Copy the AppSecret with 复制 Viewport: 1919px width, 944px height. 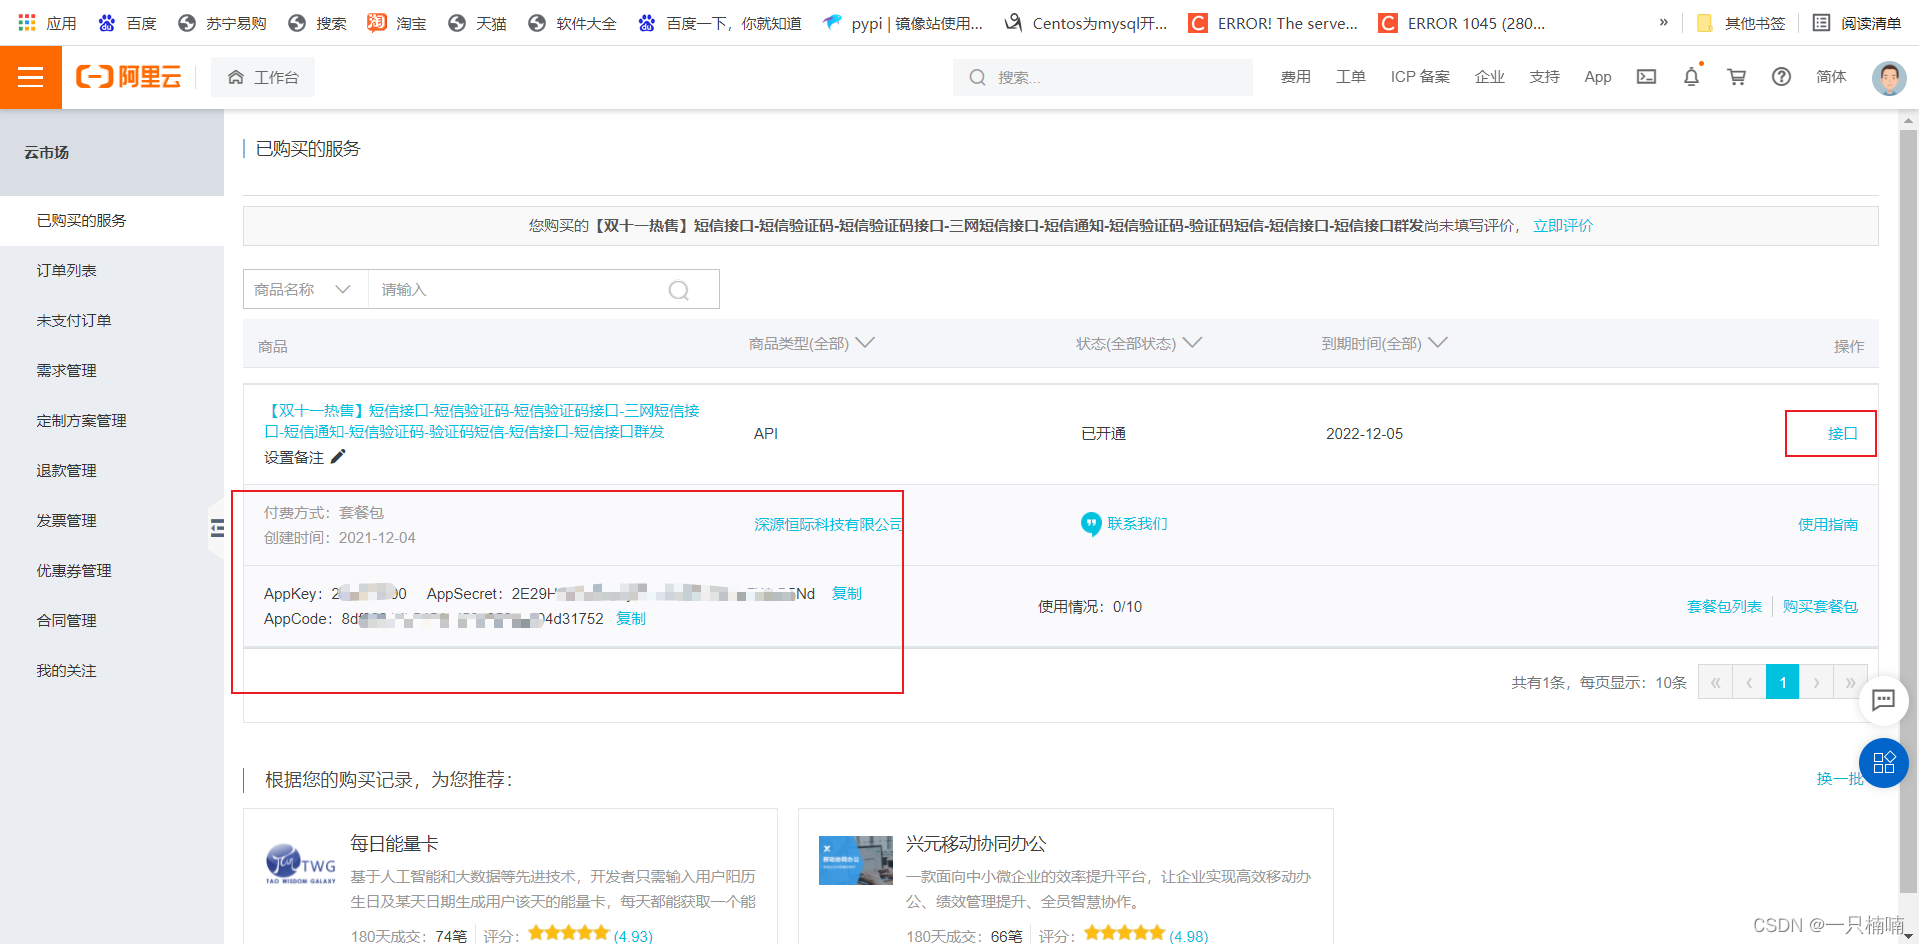(x=846, y=593)
